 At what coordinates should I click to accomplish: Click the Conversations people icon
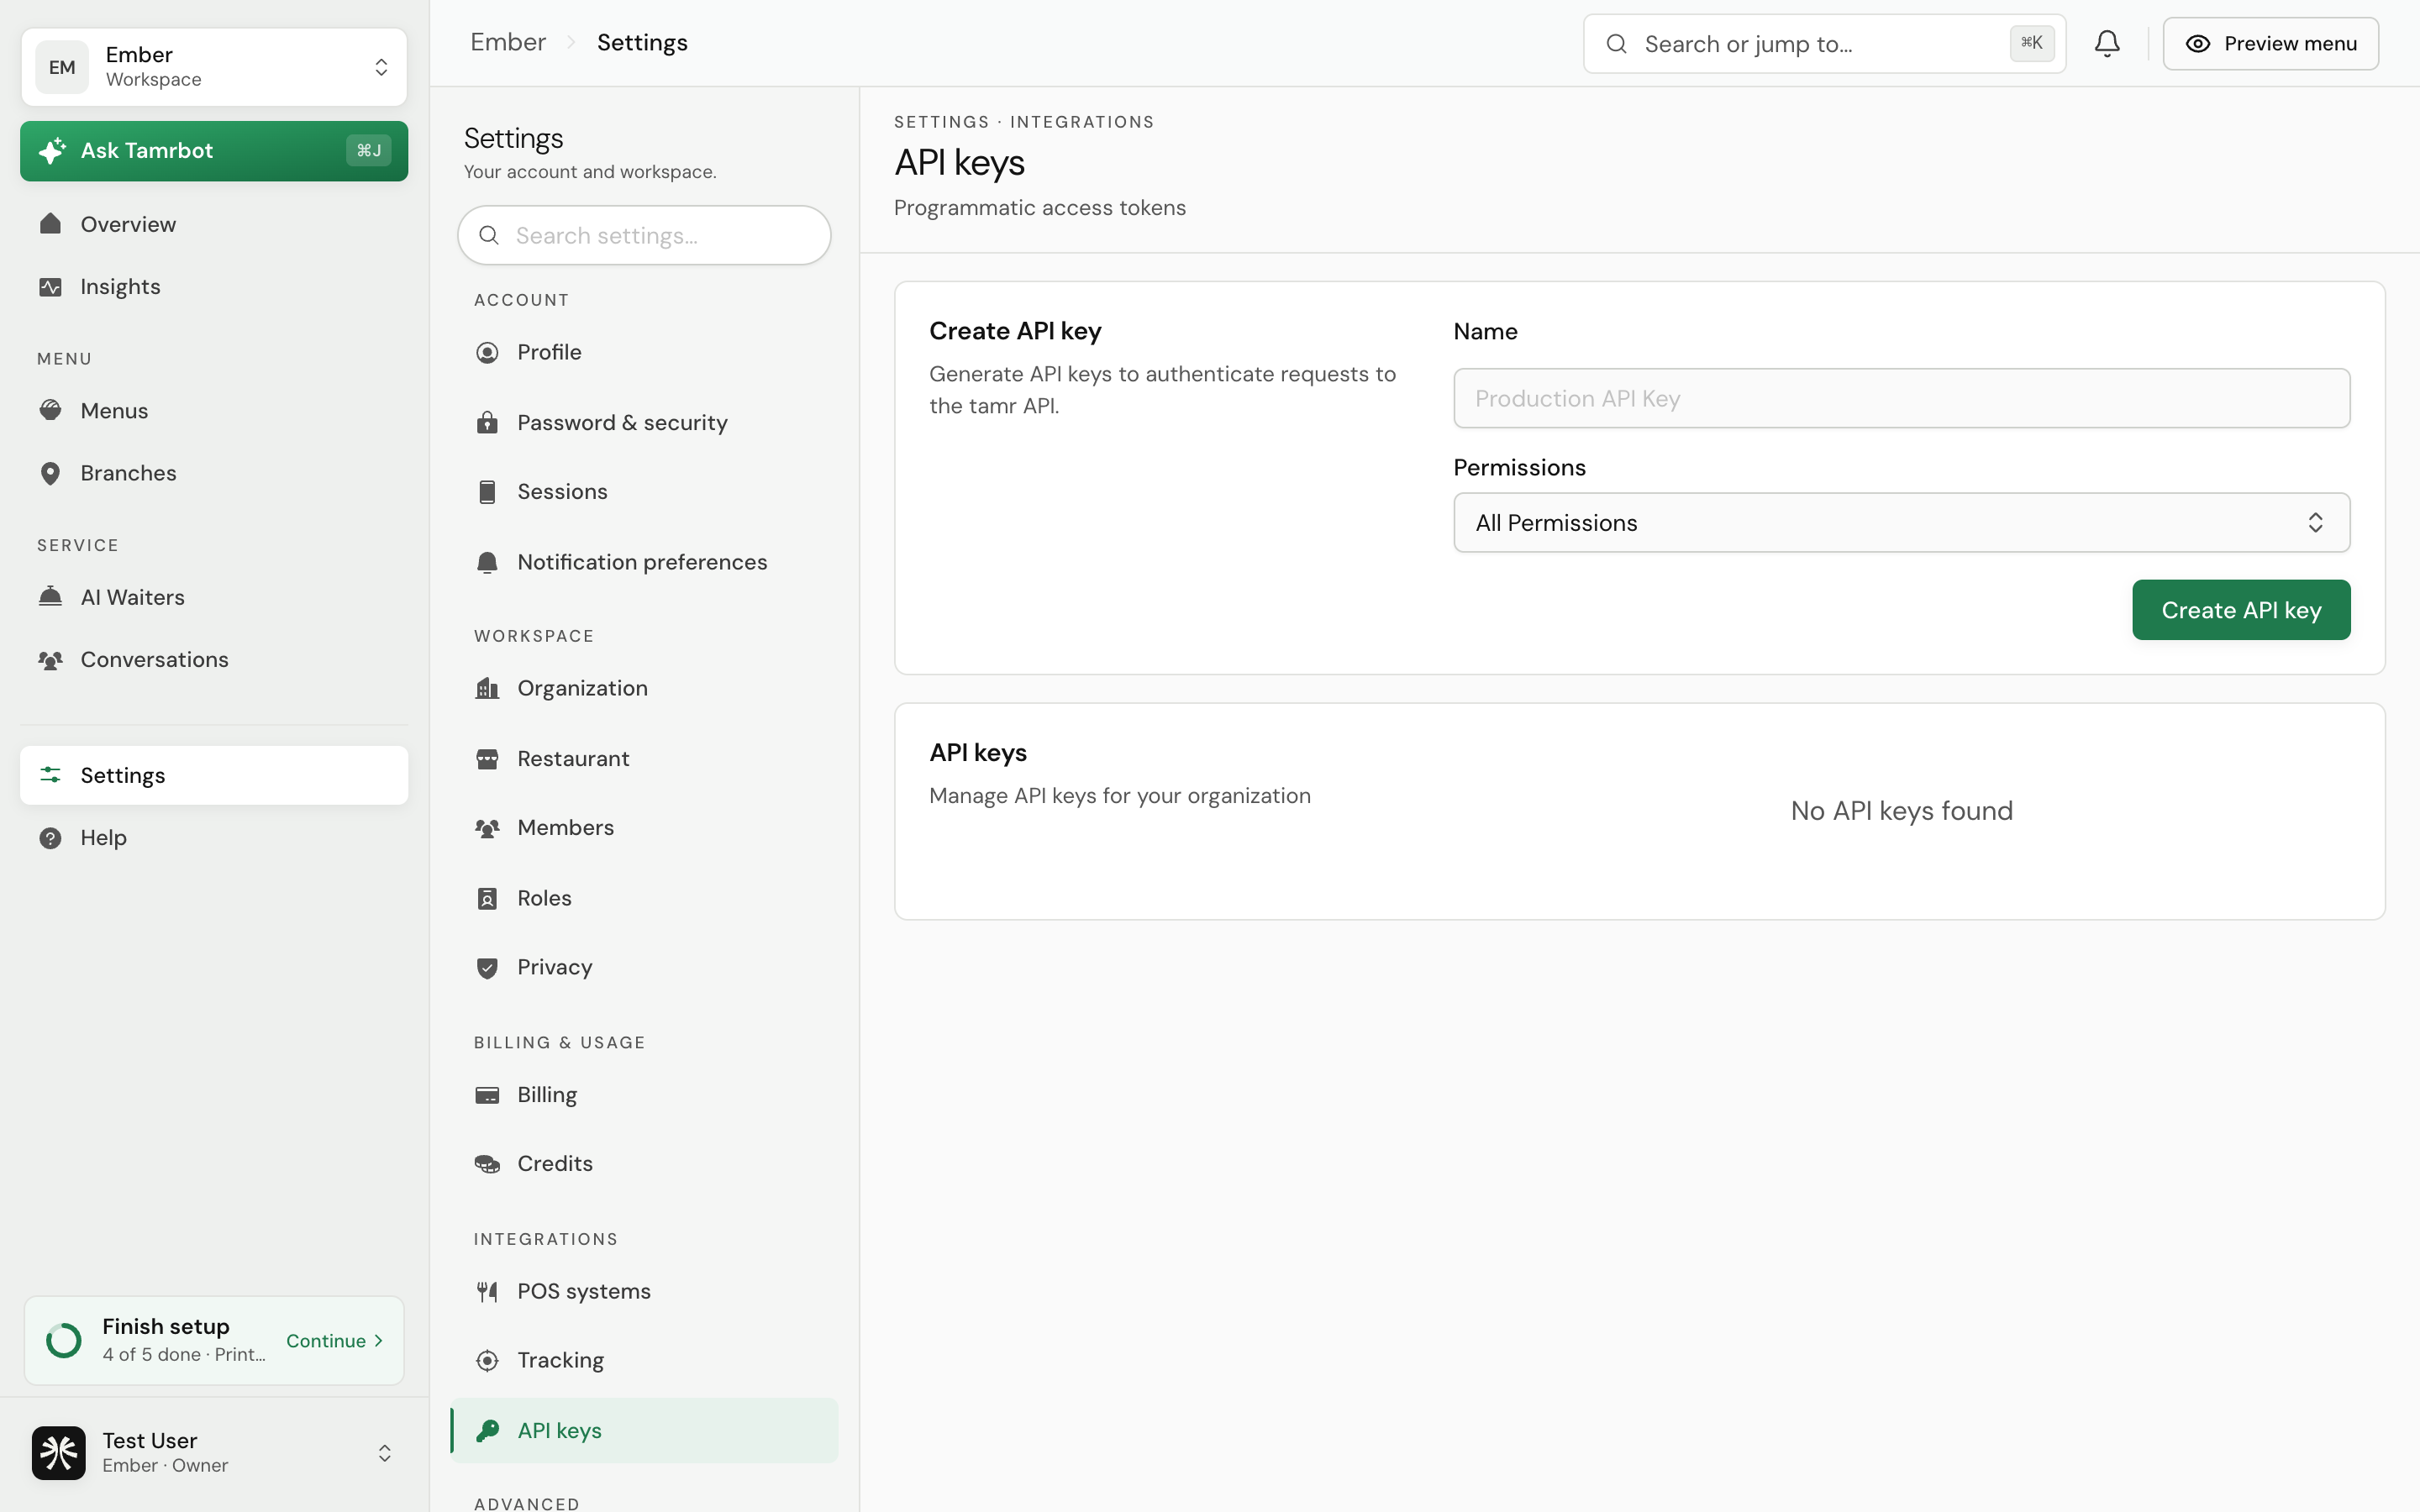click(50, 660)
